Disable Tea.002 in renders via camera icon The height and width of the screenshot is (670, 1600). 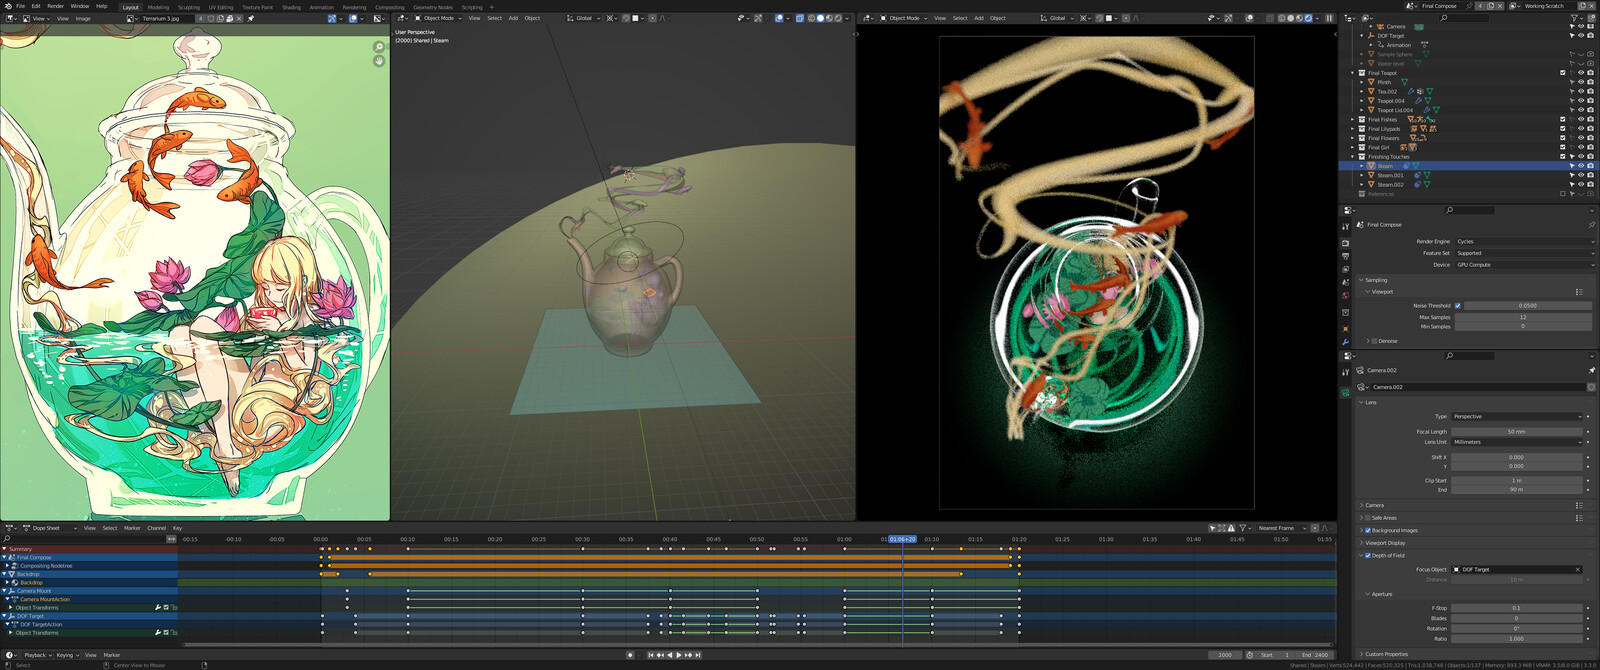[1591, 92]
